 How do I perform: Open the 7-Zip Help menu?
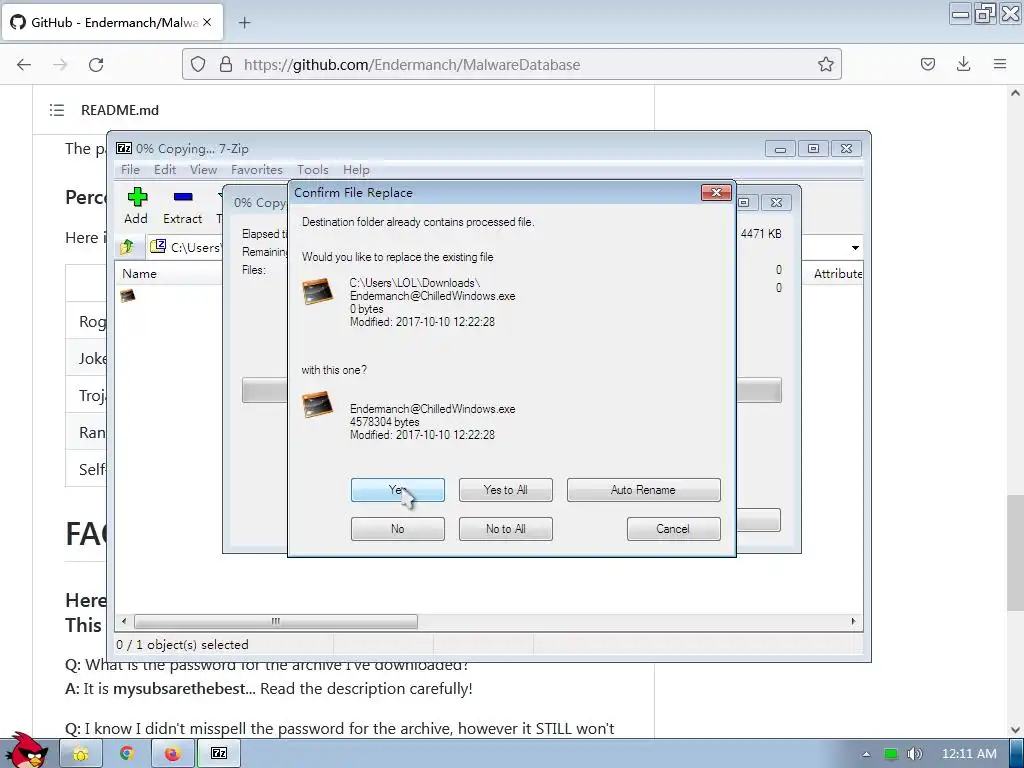coord(356,170)
